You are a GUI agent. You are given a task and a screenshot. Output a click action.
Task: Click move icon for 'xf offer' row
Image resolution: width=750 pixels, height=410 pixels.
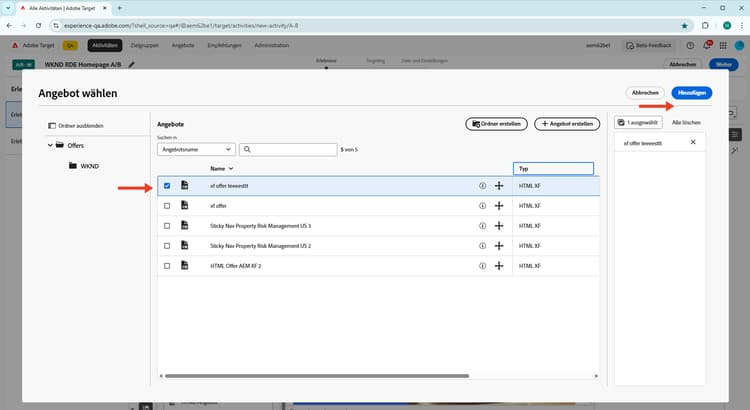click(499, 206)
